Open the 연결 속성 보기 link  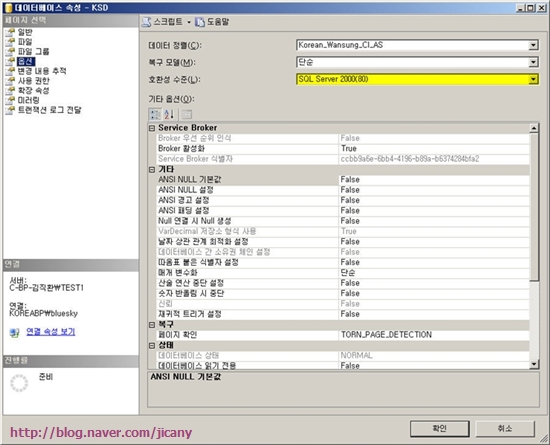51,332
